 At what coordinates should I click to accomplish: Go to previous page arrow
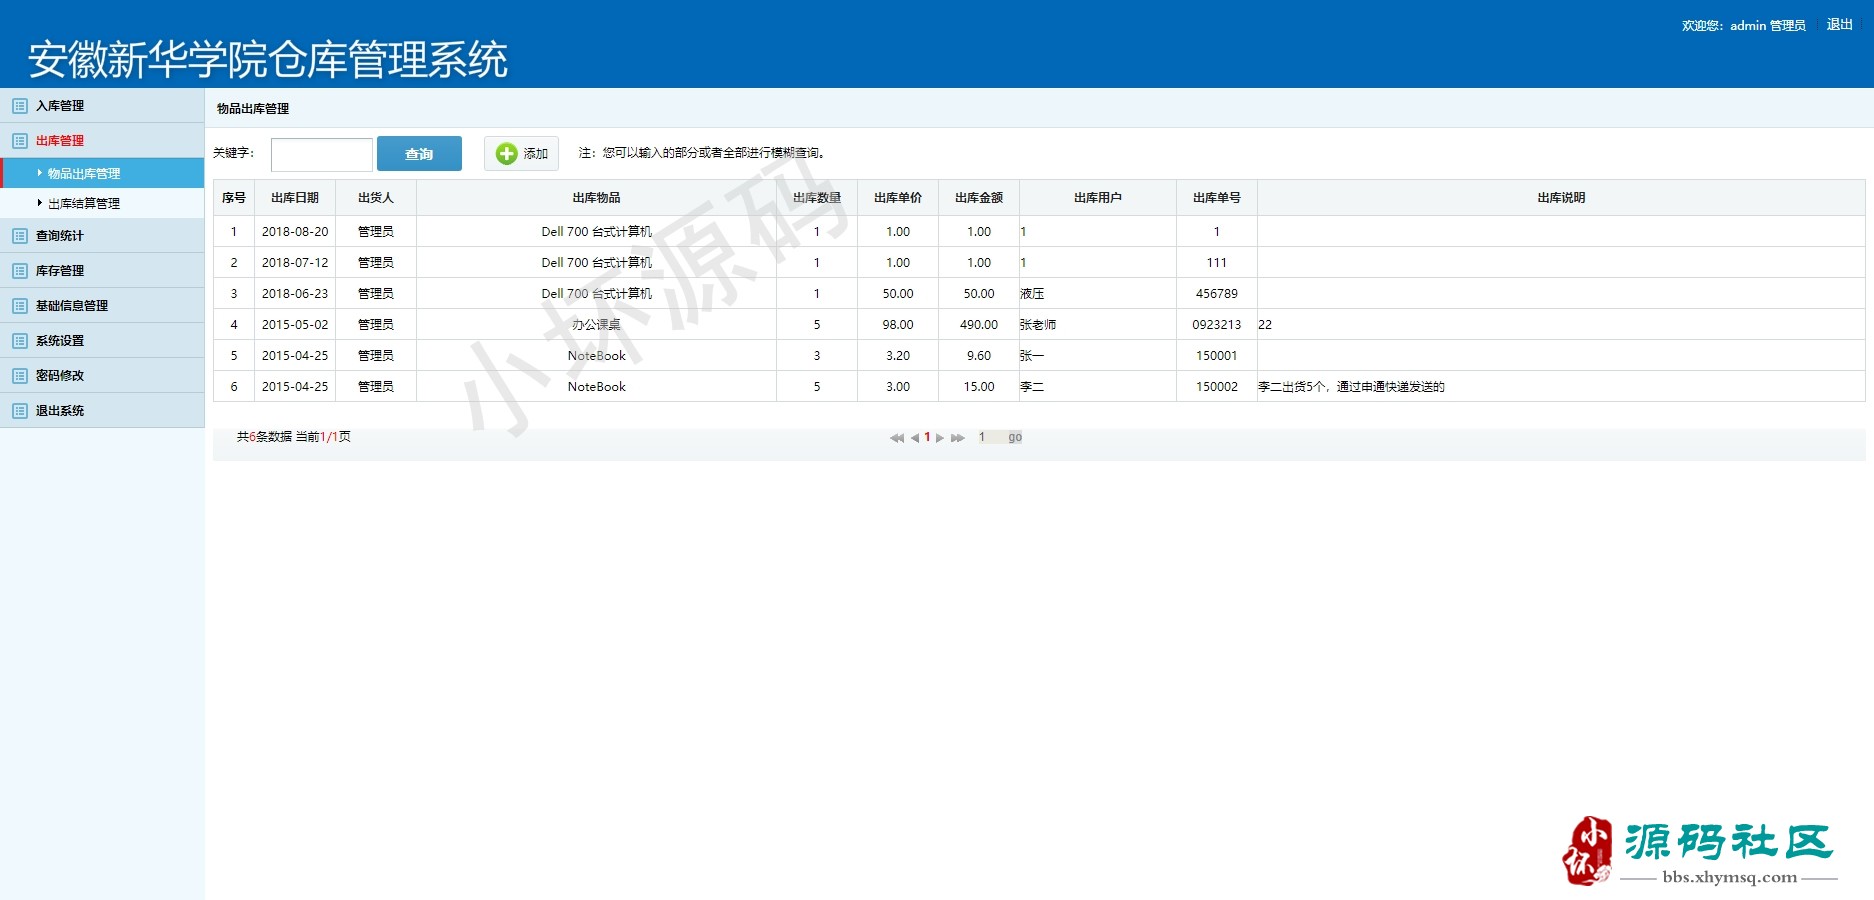(914, 438)
